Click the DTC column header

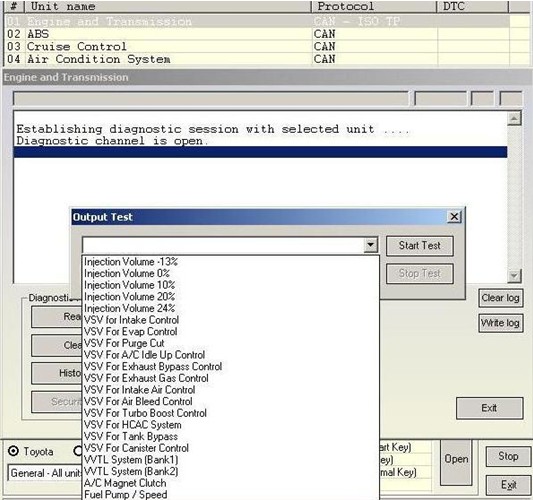472,6
